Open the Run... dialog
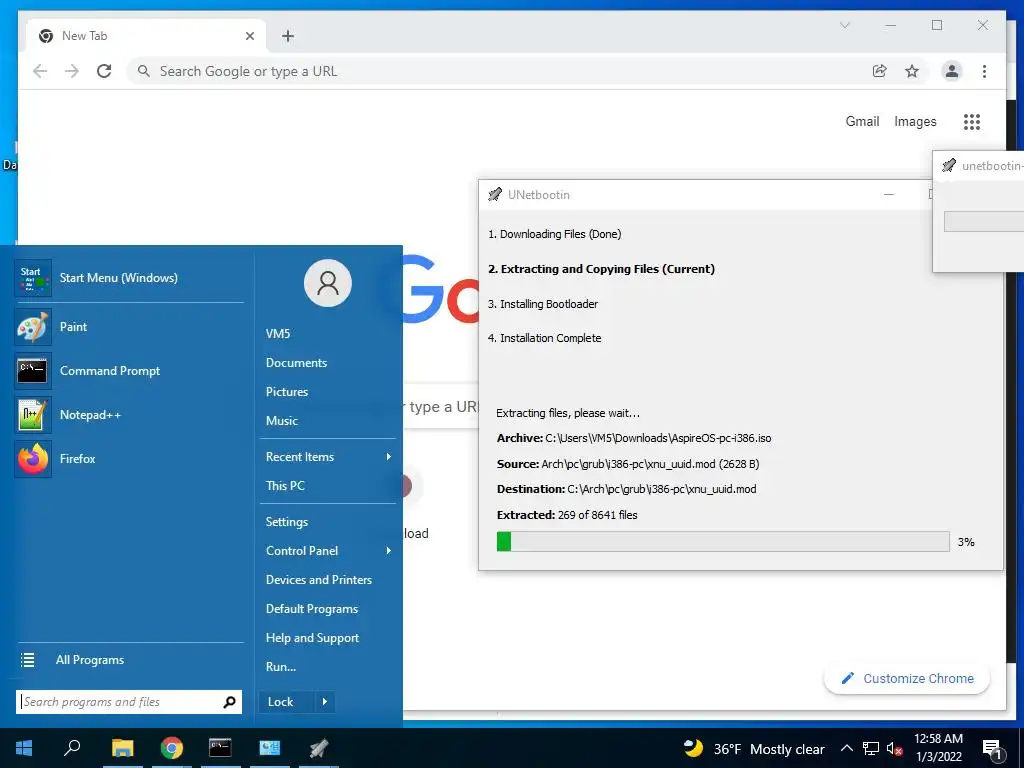 281,667
